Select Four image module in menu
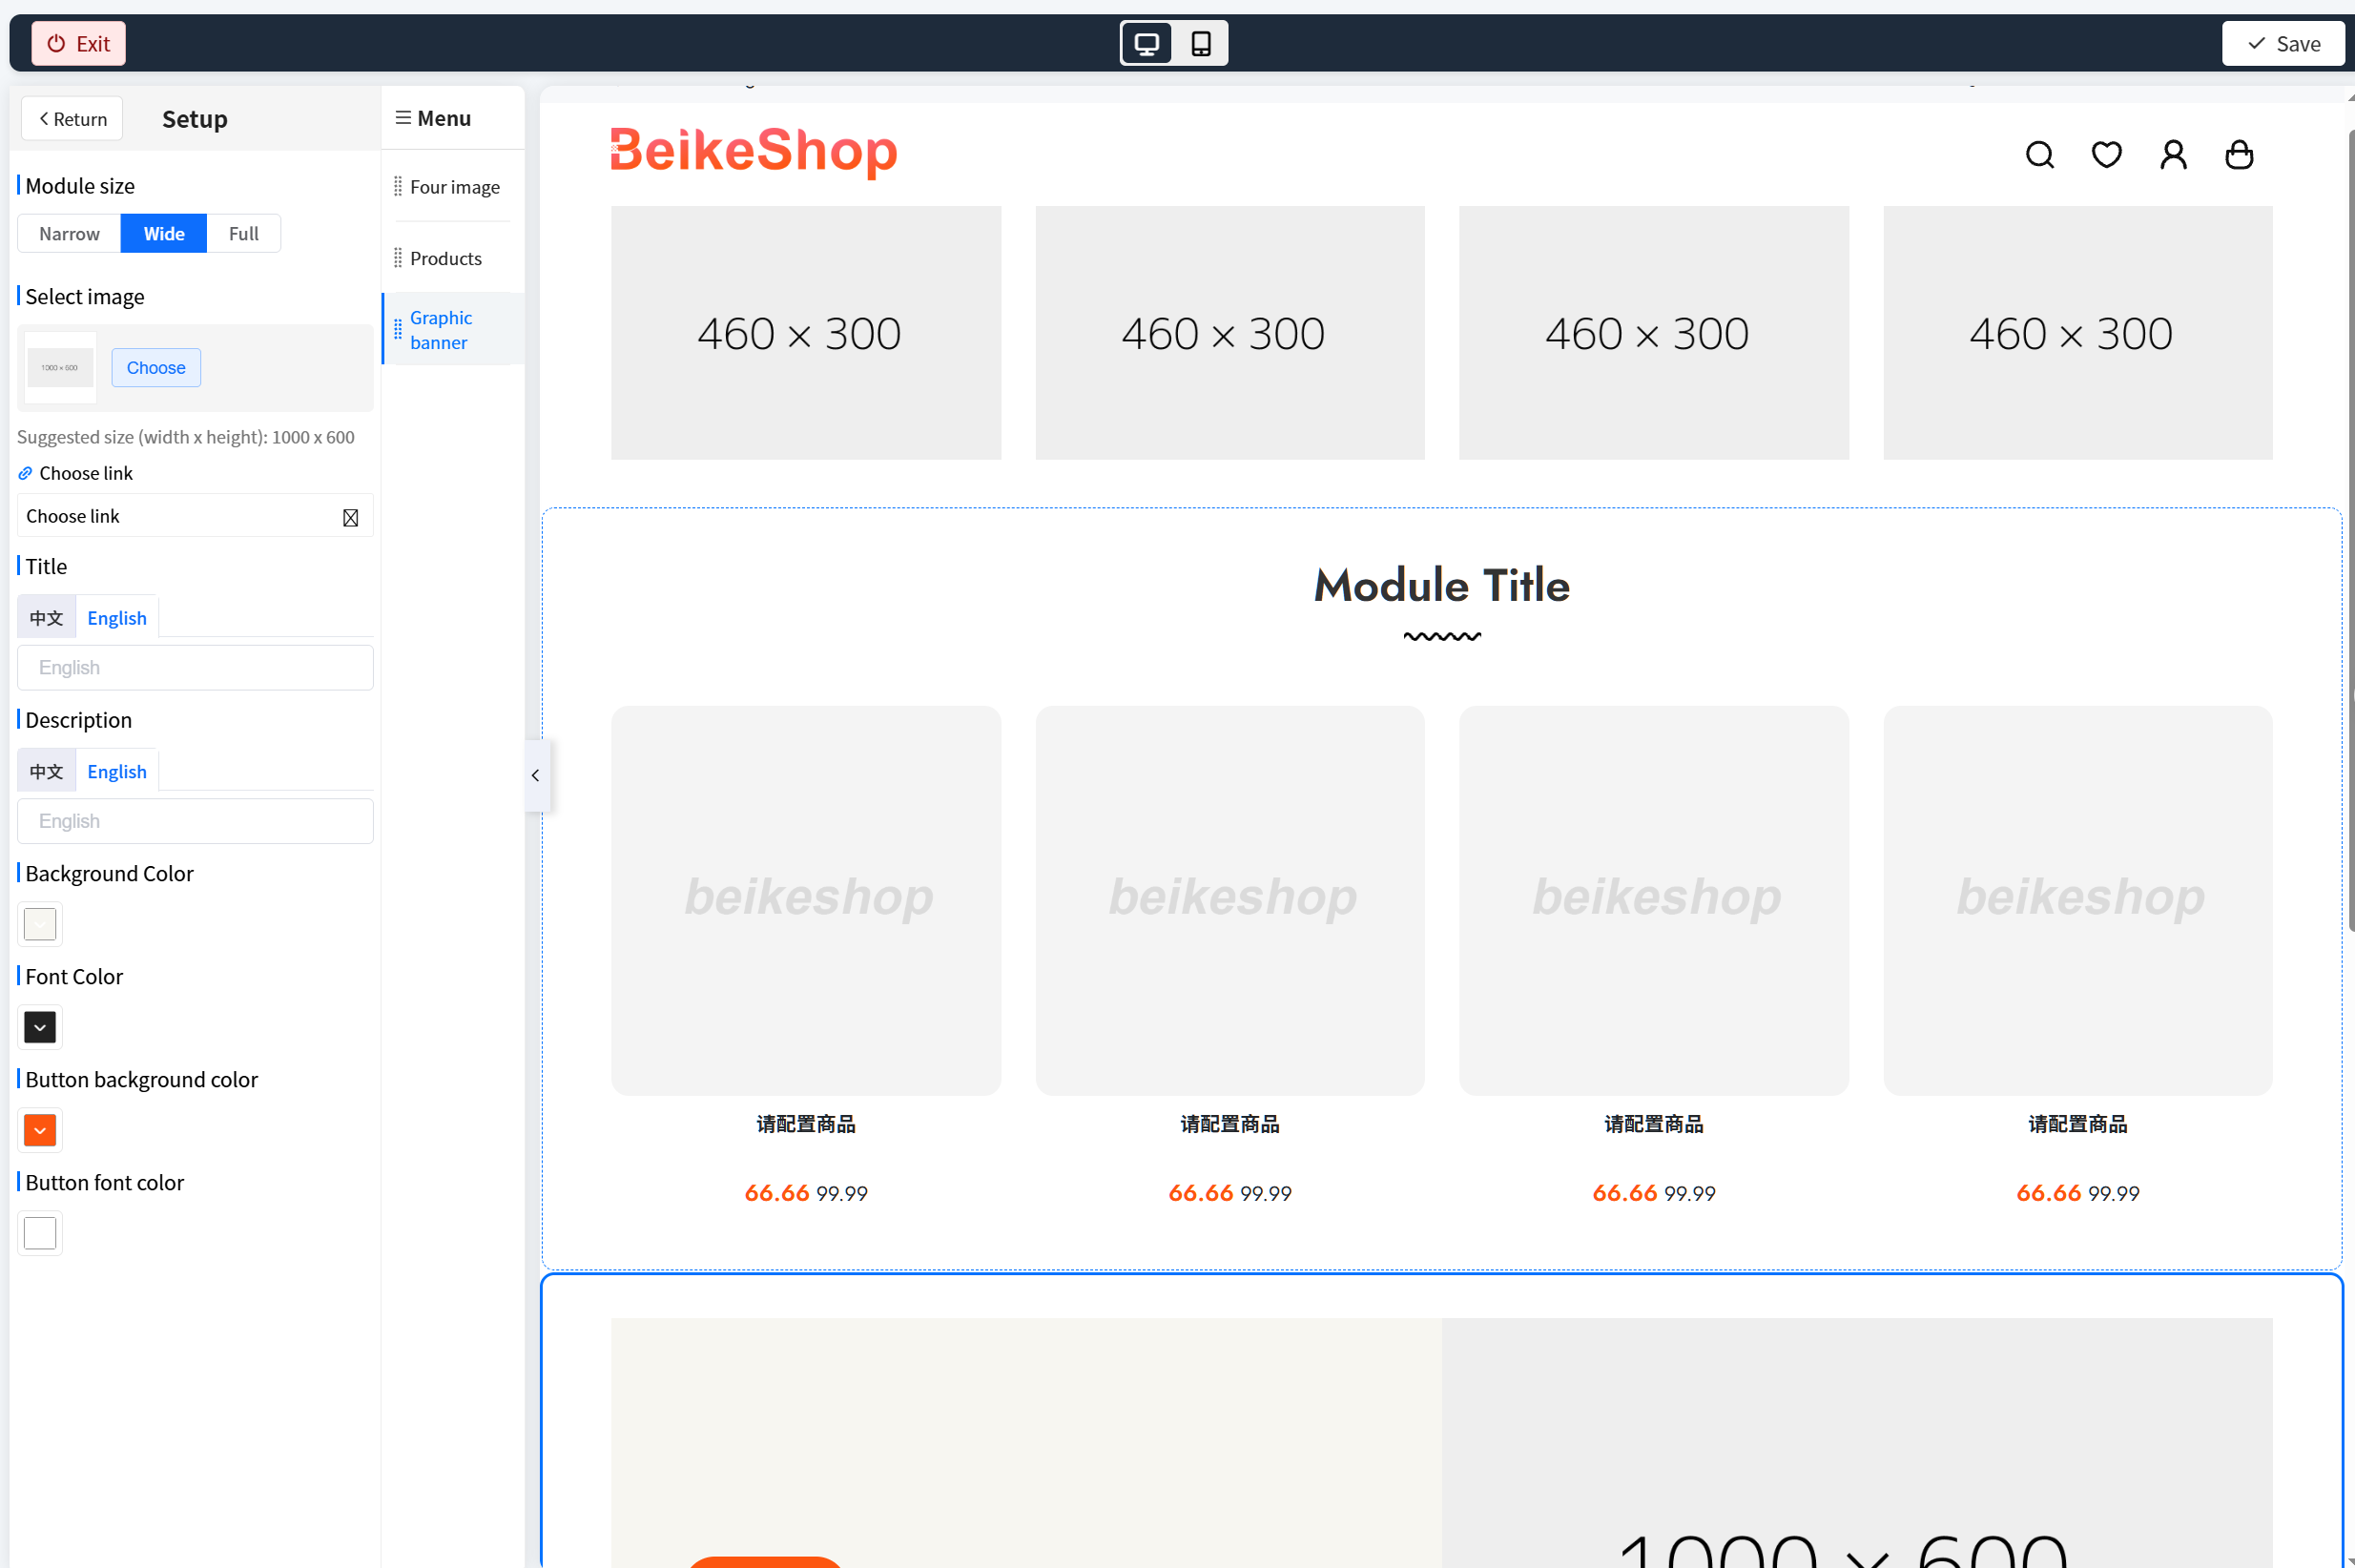This screenshot has height=1568, width=2355. (x=454, y=187)
